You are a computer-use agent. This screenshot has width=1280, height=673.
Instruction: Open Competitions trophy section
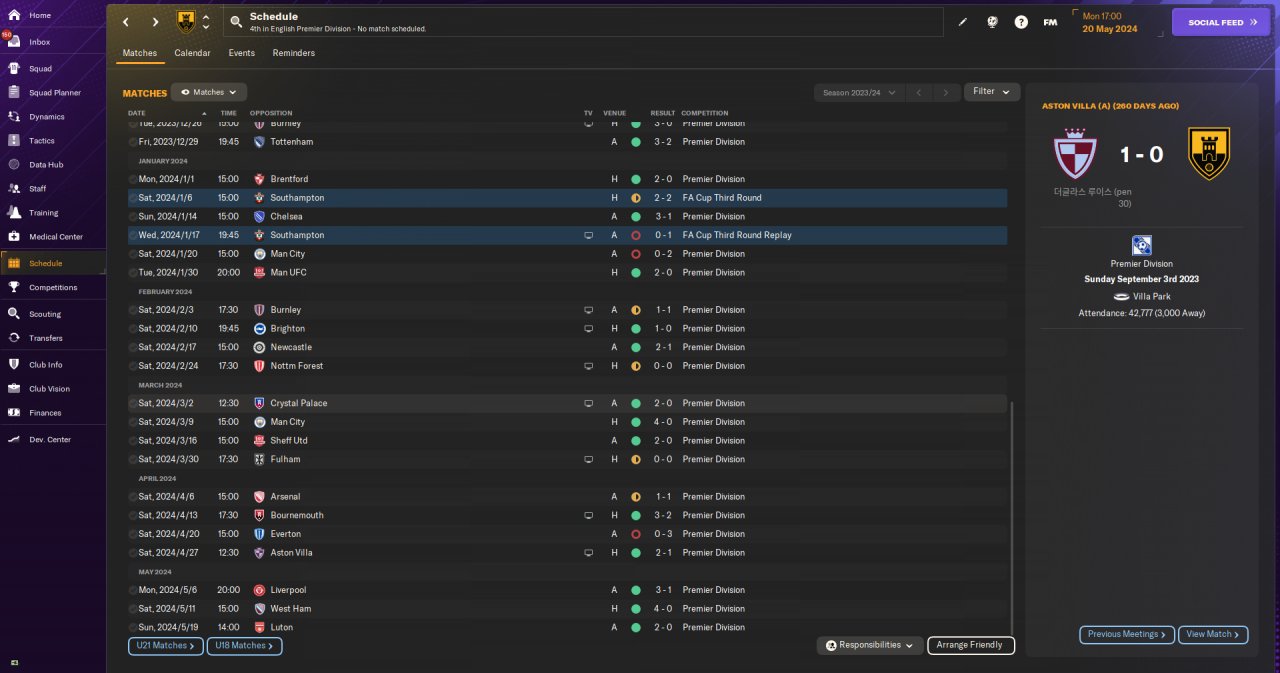52,288
